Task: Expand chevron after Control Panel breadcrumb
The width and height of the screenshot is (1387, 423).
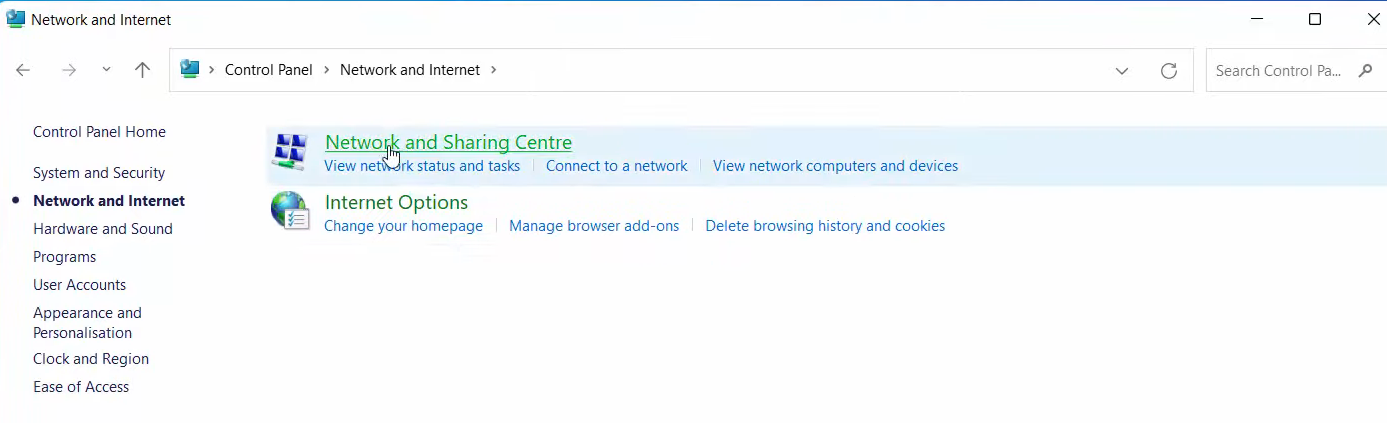Action: (x=326, y=70)
